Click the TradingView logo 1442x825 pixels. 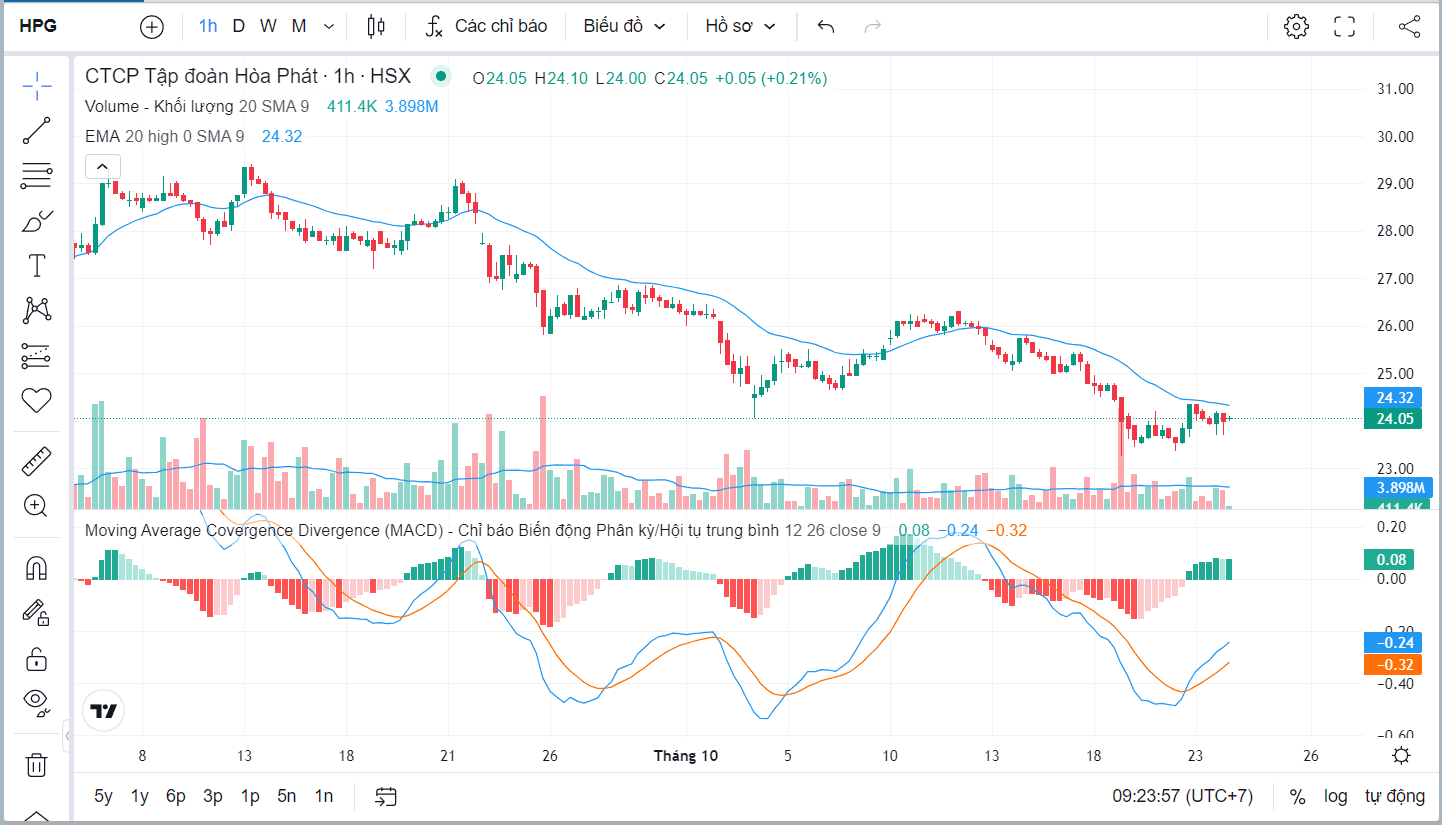click(x=104, y=712)
